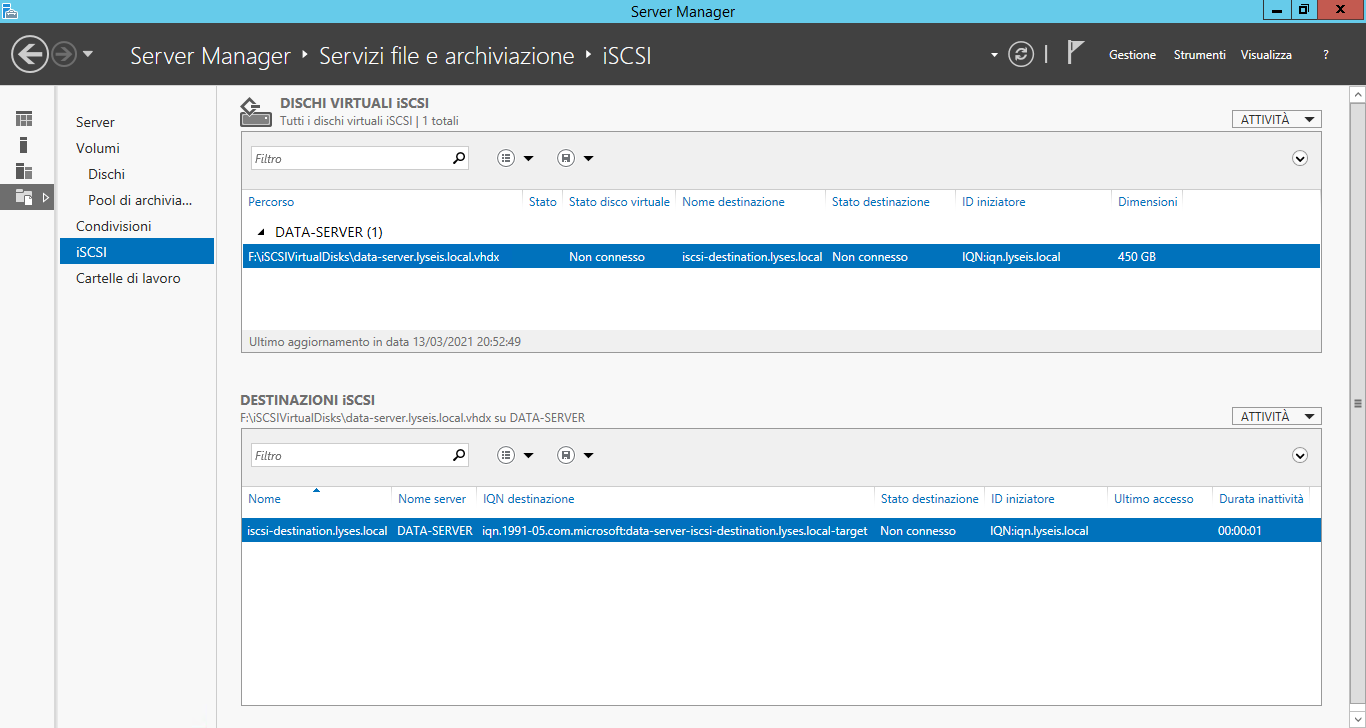Viewport: 1366px width, 728px height.
Task: Click the scrollbar up arrow
Action: click(x=1357, y=94)
